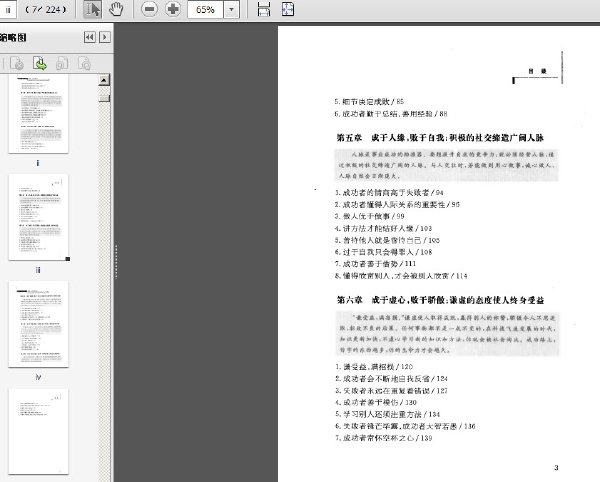Viewport: 600px width, 482px height.
Task: Open page thumbnail labeled i
Action: coord(38,114)
